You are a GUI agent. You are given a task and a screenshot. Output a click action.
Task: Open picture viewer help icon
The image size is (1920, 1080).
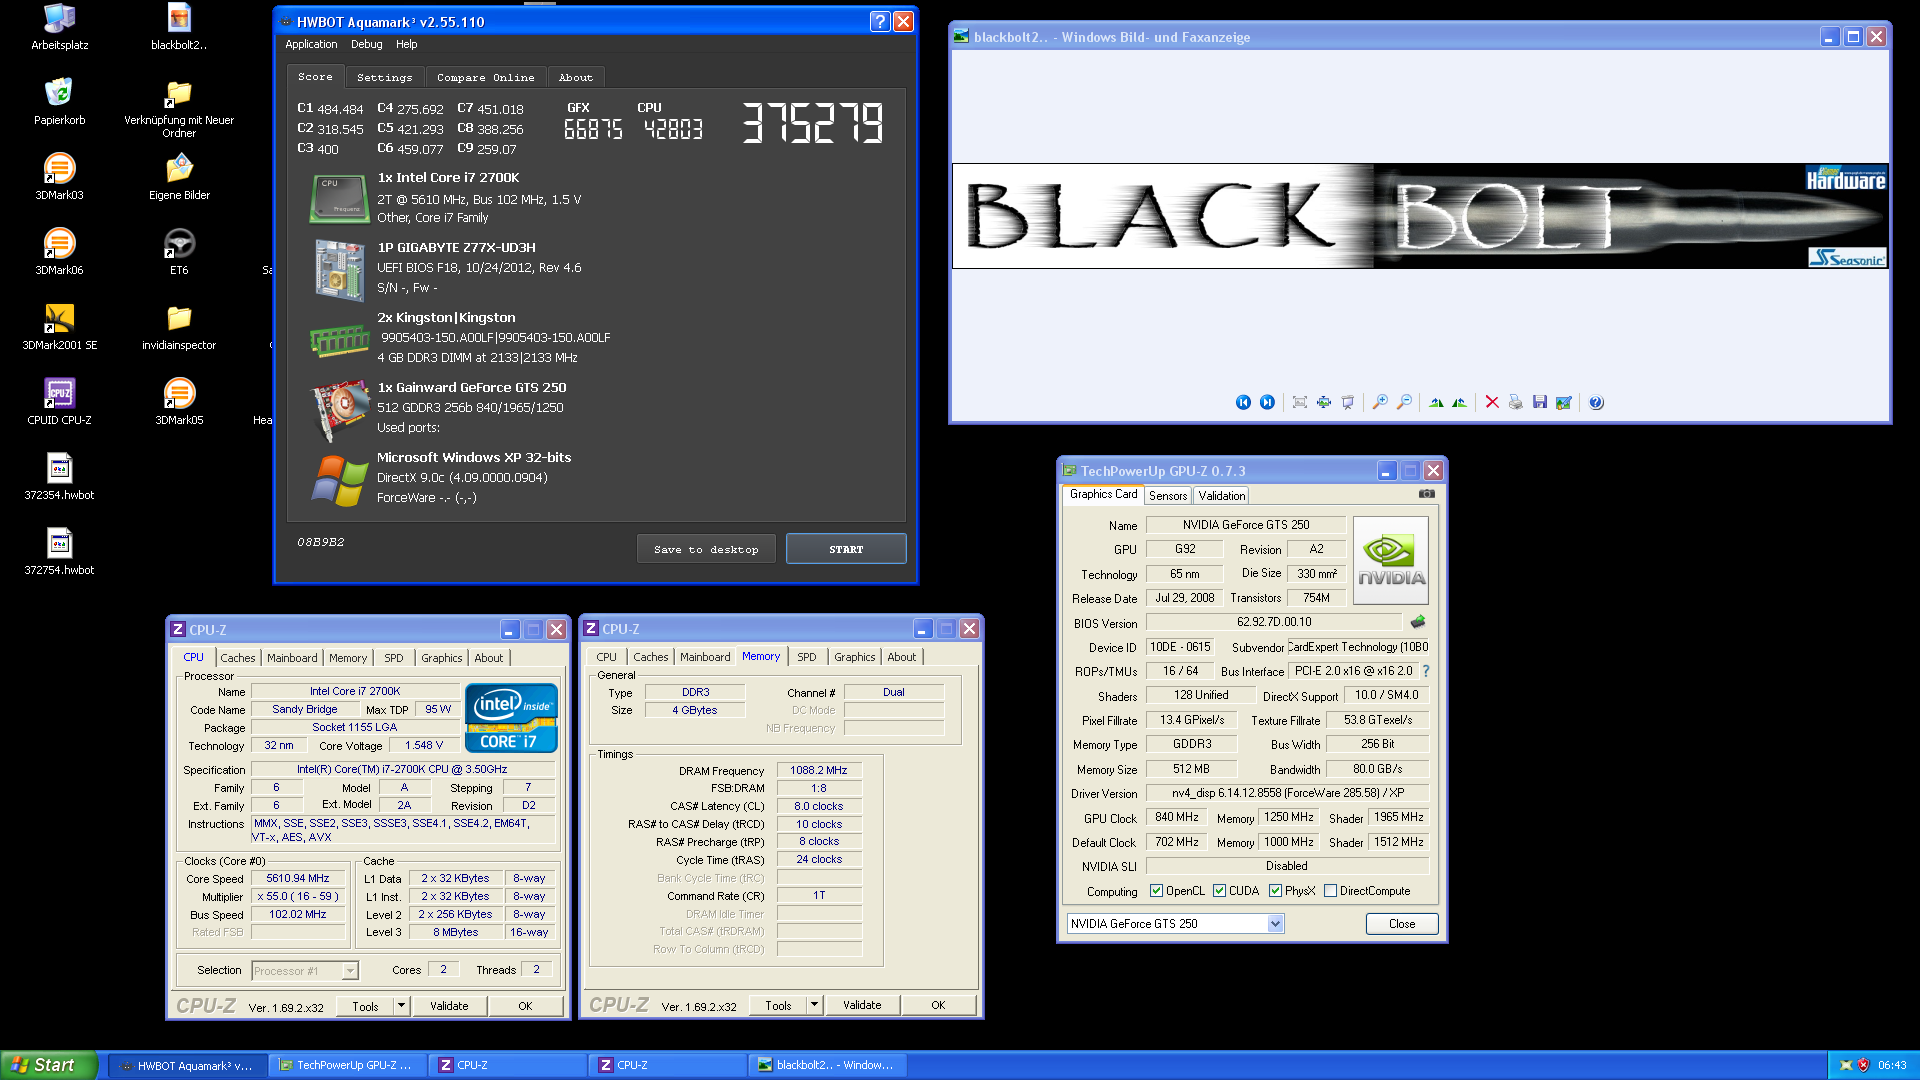tap(1596, 402)
